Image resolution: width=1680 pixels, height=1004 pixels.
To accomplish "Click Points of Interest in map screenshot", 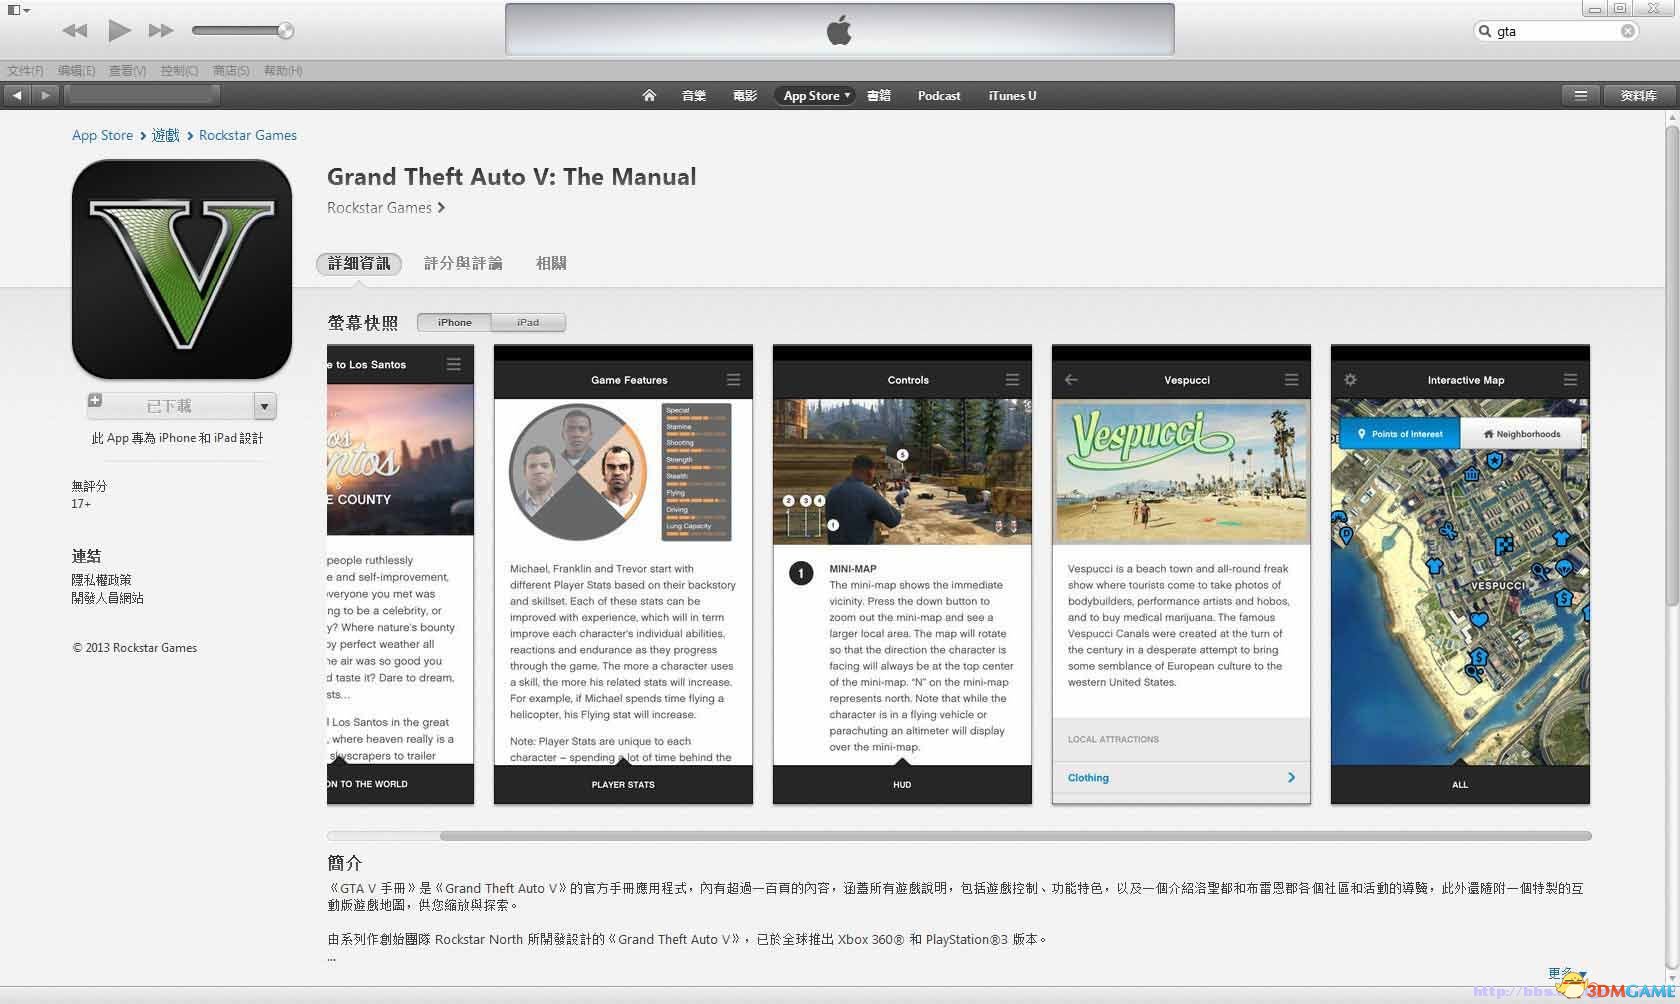I will pos(1399,434).
